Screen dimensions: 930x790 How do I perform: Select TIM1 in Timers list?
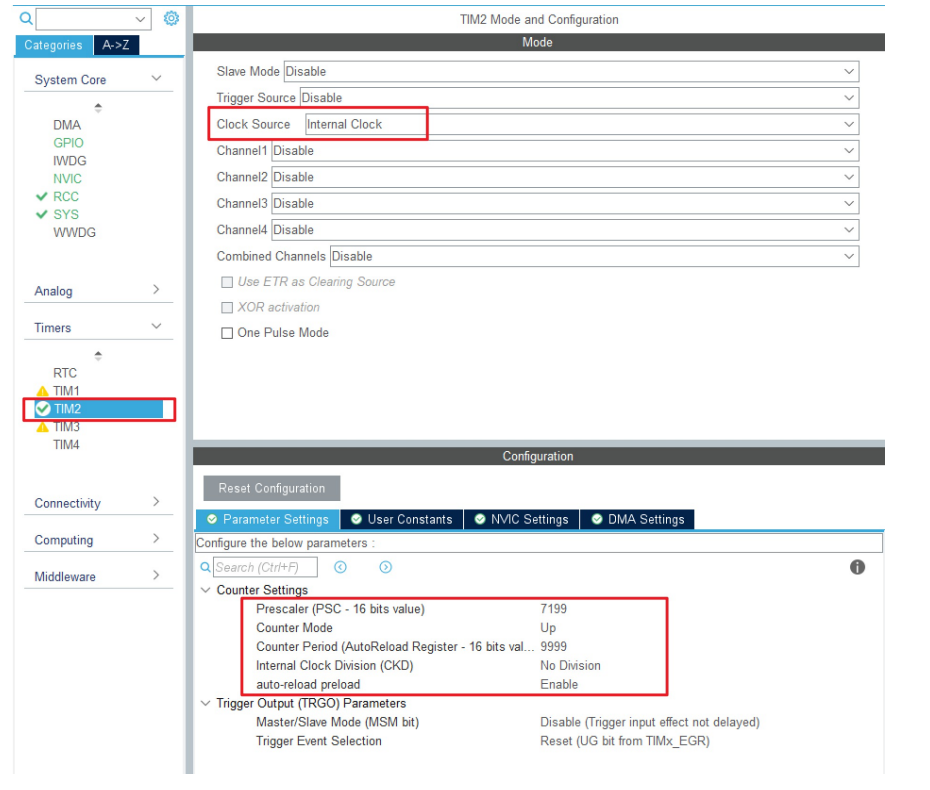coord(66,391)
